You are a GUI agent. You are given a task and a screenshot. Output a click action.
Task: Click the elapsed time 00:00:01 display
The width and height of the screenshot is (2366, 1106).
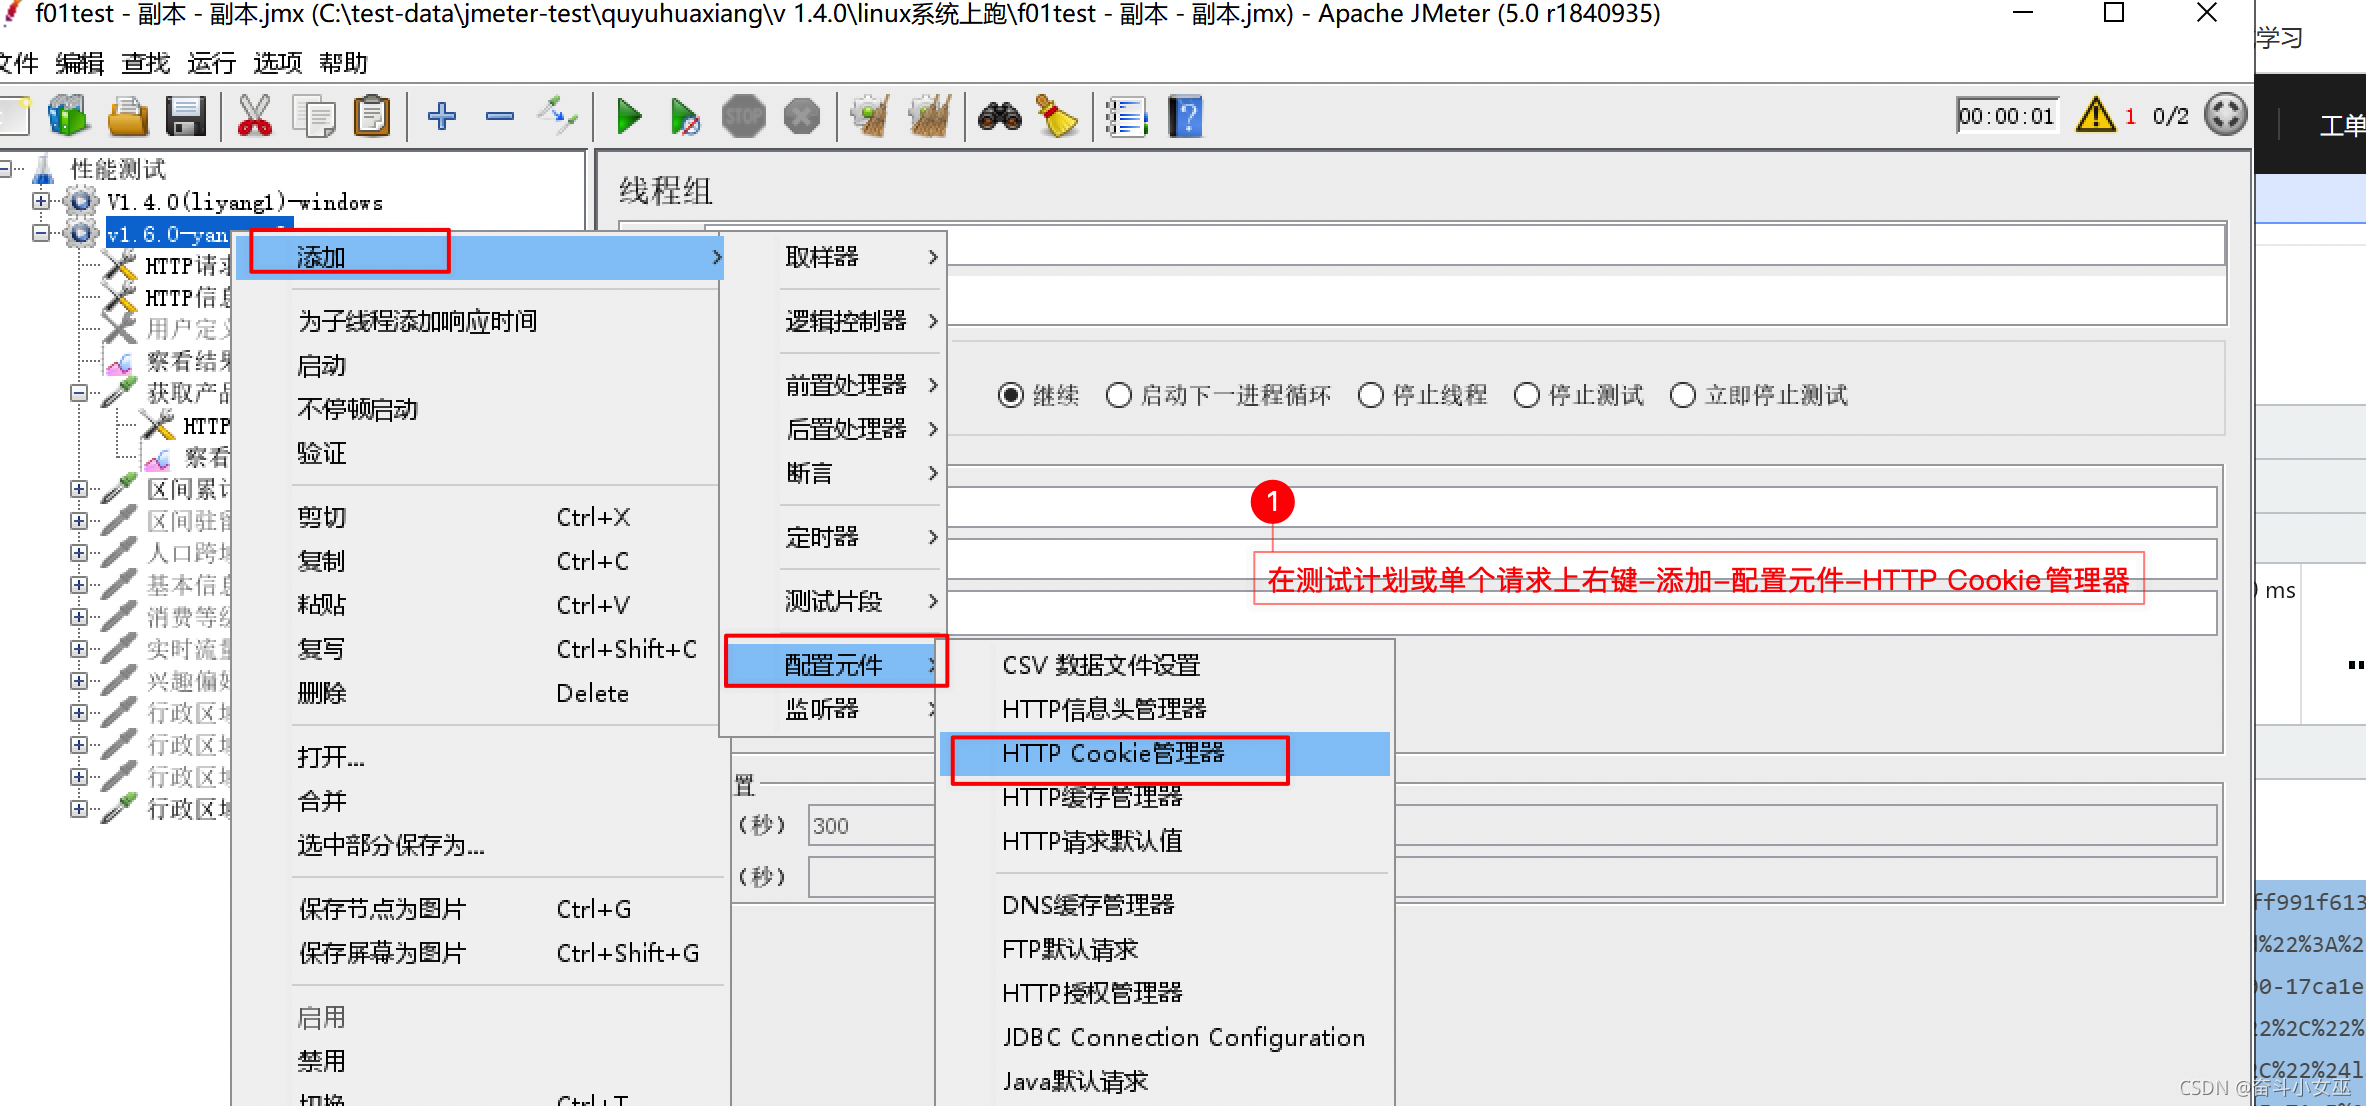[x=2006, y=116]
